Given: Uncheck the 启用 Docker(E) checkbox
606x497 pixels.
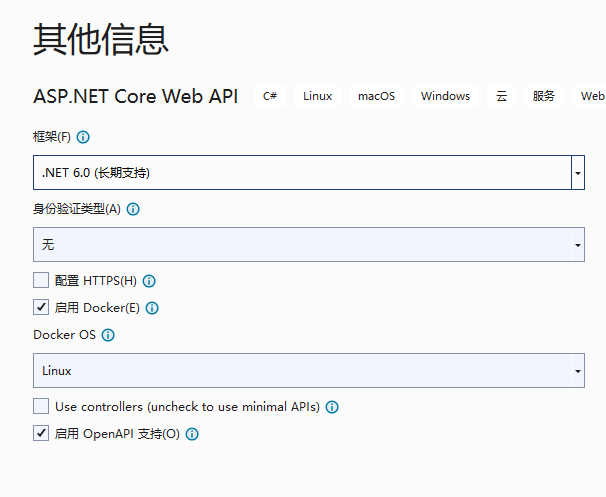Looking at the screenshot, I should point(41,307).
